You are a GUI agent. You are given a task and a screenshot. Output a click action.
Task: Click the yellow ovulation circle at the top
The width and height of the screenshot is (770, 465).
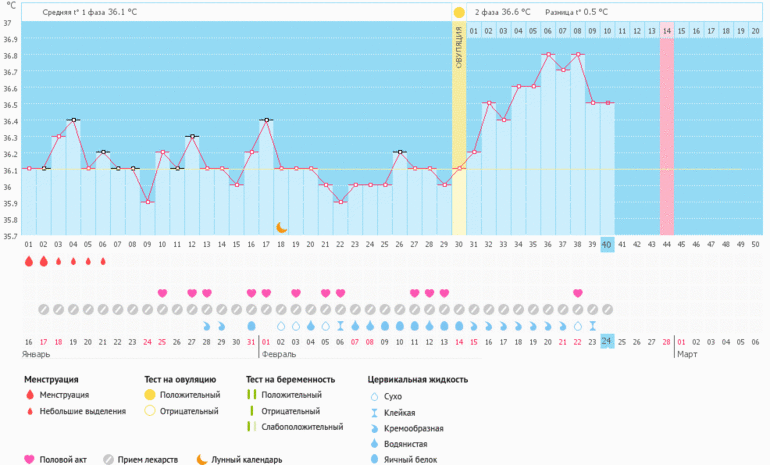click(459, 12)
